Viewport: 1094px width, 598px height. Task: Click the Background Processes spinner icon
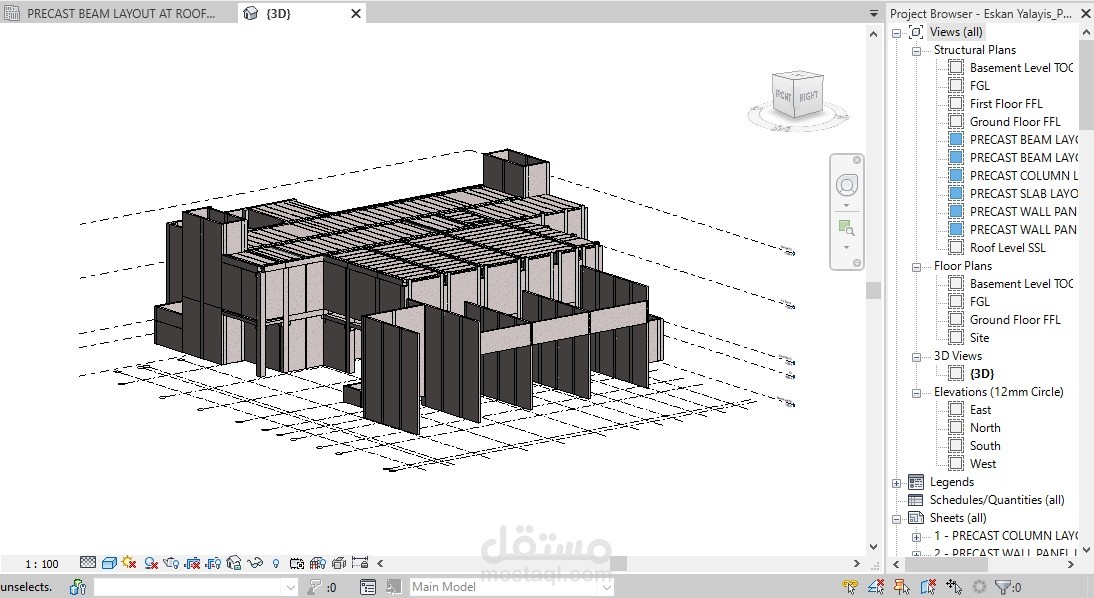pyautogui.click(x=980, y=587)
